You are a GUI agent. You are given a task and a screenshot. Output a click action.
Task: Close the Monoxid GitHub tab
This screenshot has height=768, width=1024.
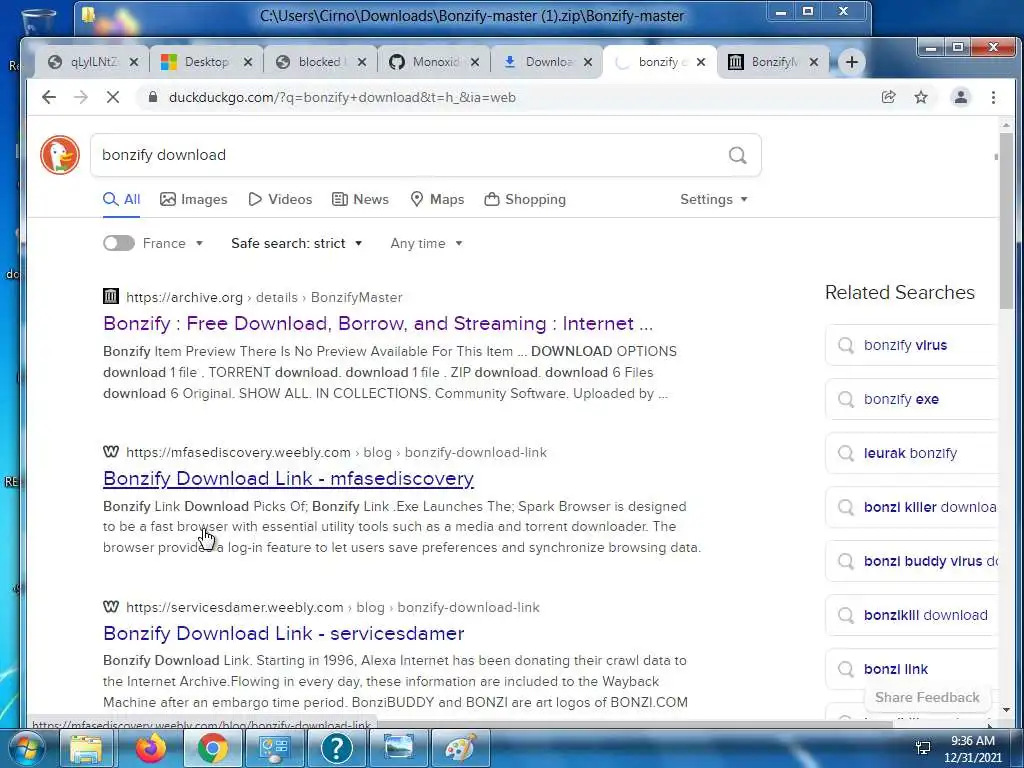(x=475, y=62)
